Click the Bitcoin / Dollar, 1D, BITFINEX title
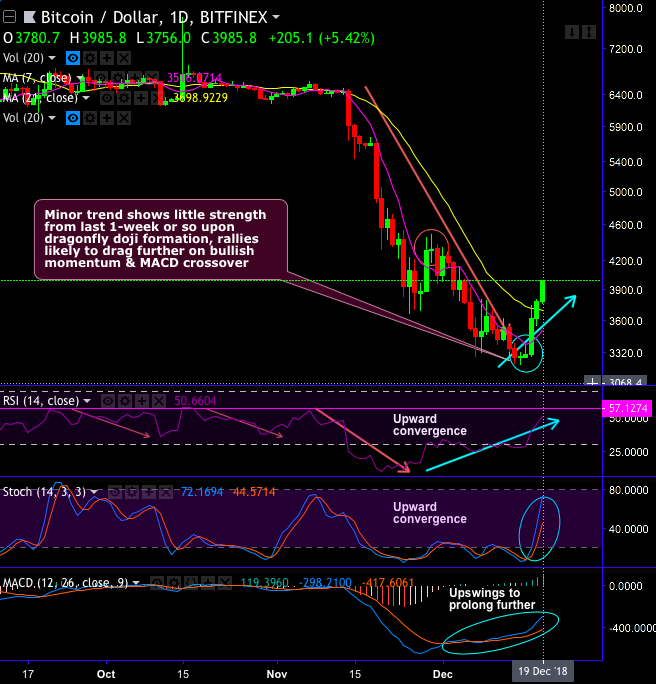This screenshot has height=684, width=656. pyautogui.click(x=154, y=17)
